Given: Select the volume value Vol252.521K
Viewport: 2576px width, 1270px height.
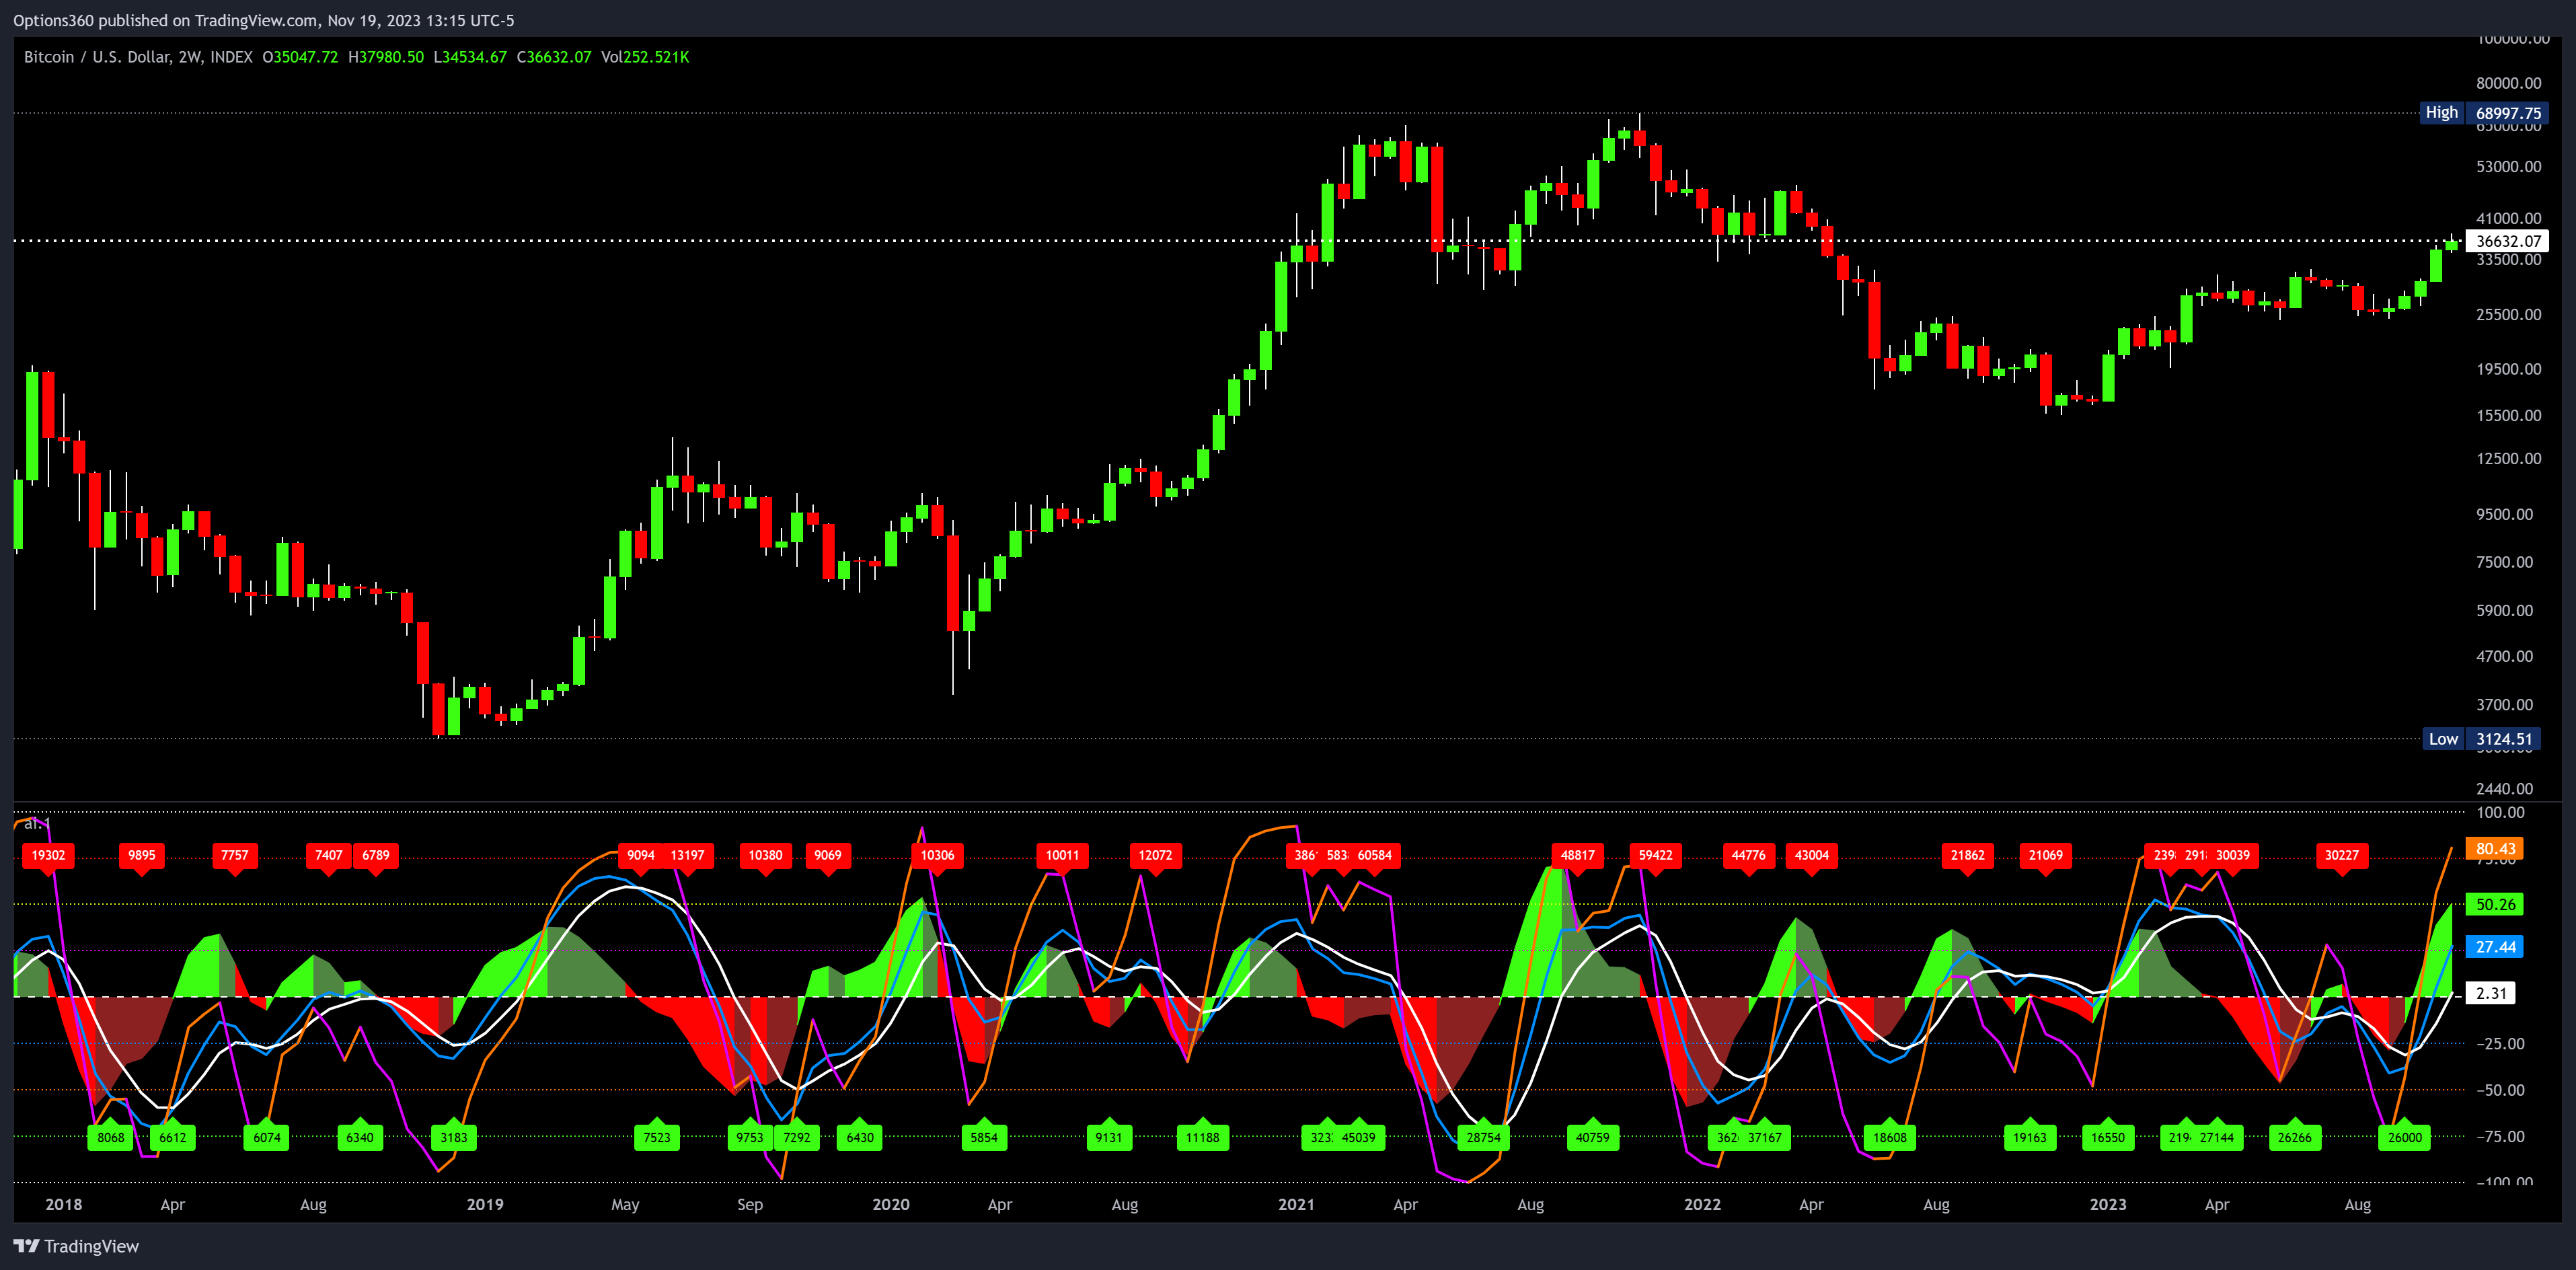Looking at the screenshot, I should [645, 57].
